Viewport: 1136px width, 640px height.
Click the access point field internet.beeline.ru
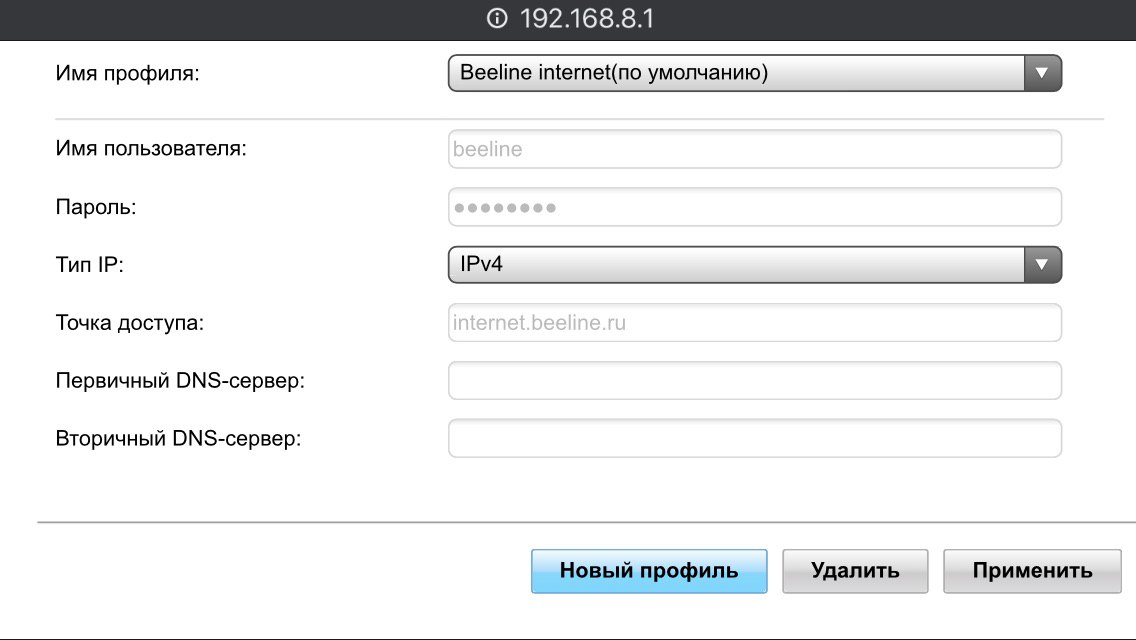(x=755, y=323)
